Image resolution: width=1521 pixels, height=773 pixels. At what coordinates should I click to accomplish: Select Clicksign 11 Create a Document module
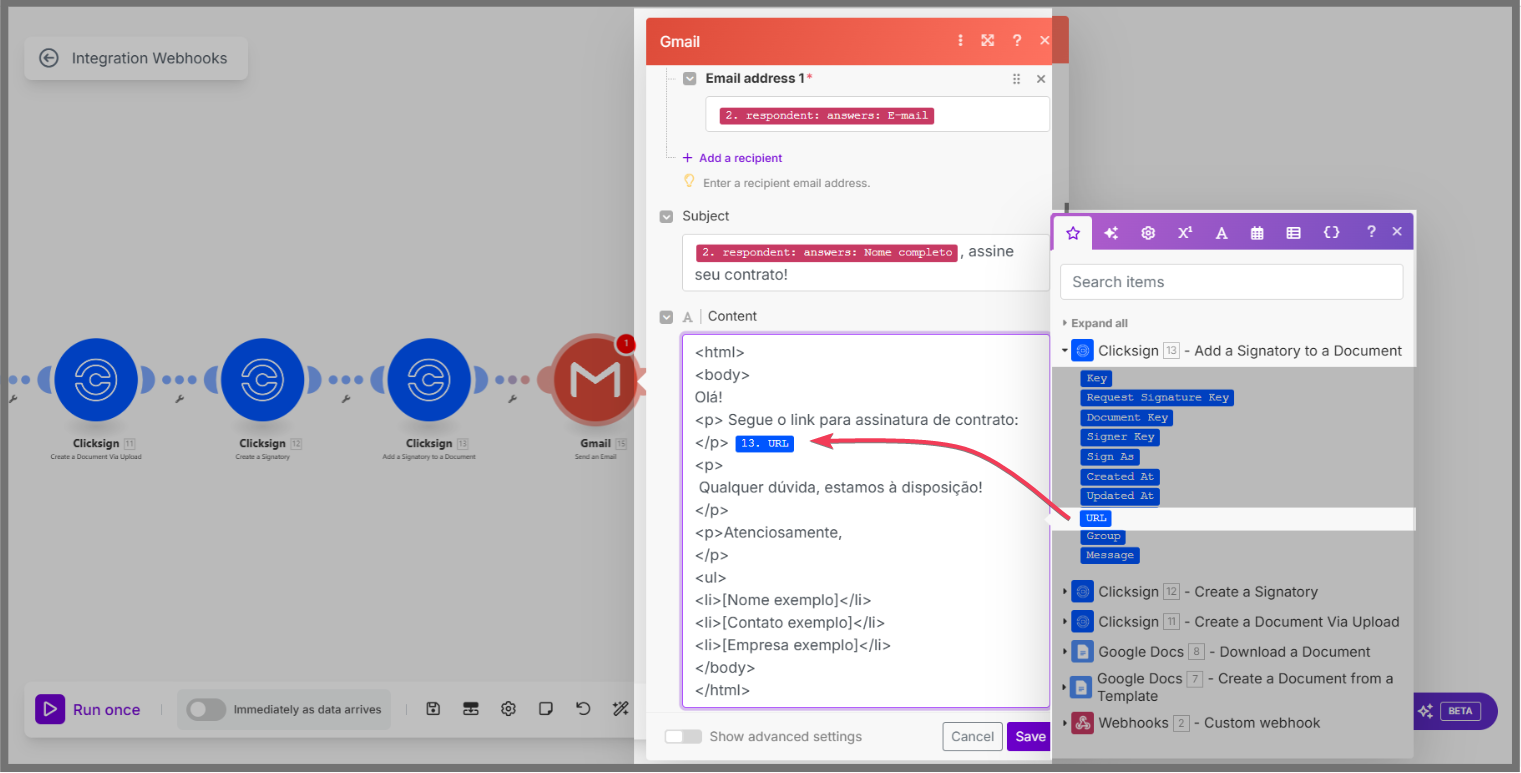(x=96, y=380)
